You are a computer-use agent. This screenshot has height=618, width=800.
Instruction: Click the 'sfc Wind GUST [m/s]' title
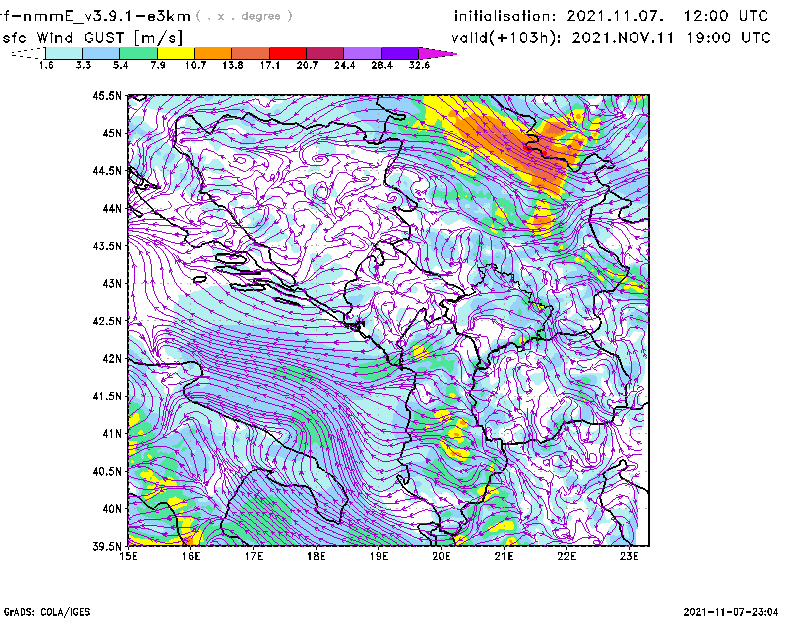pos(92,38)
